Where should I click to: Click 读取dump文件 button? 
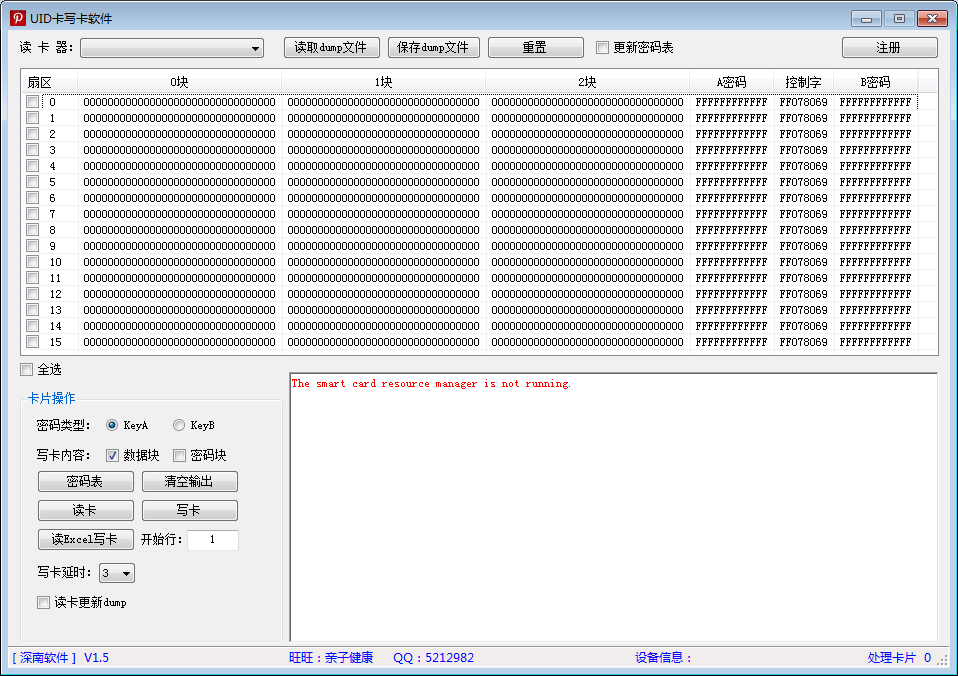coord(331,47)
